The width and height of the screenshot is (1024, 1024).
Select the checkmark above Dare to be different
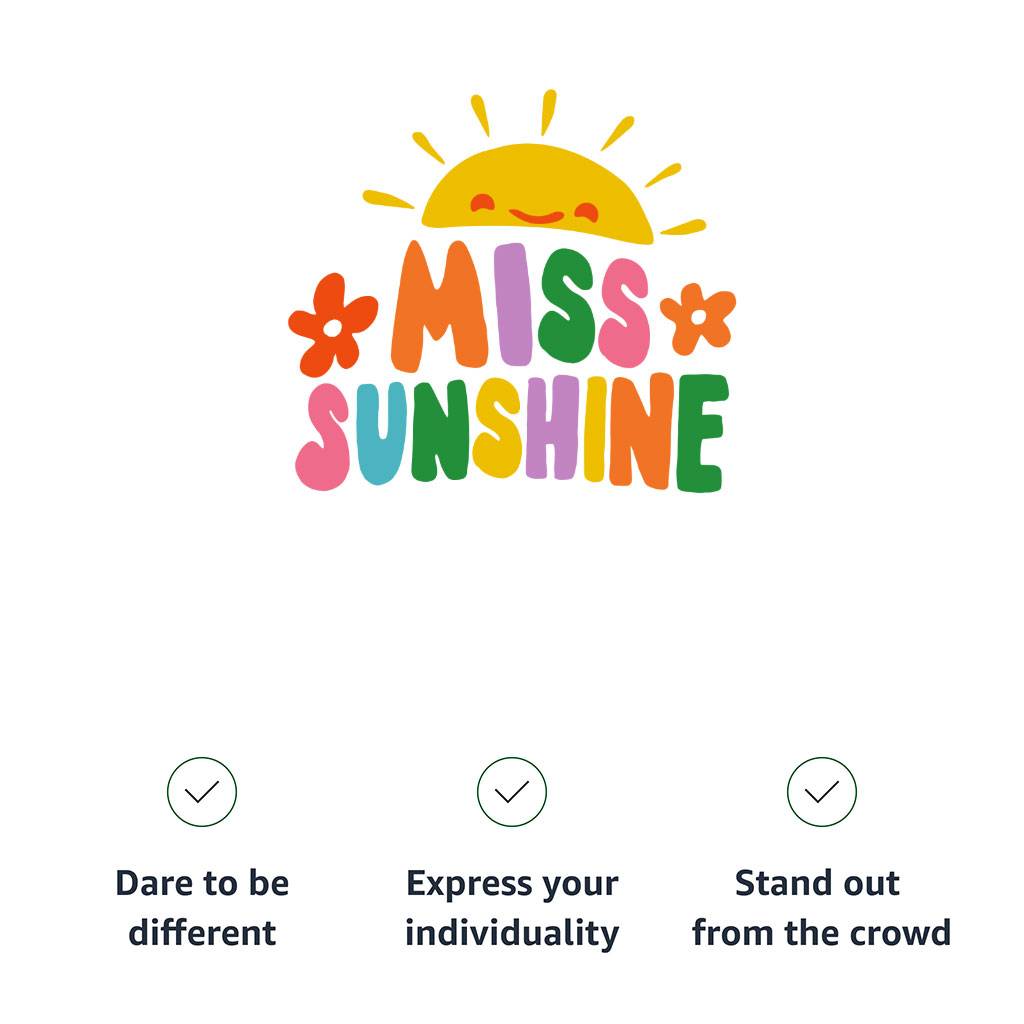tap(202, 792)
